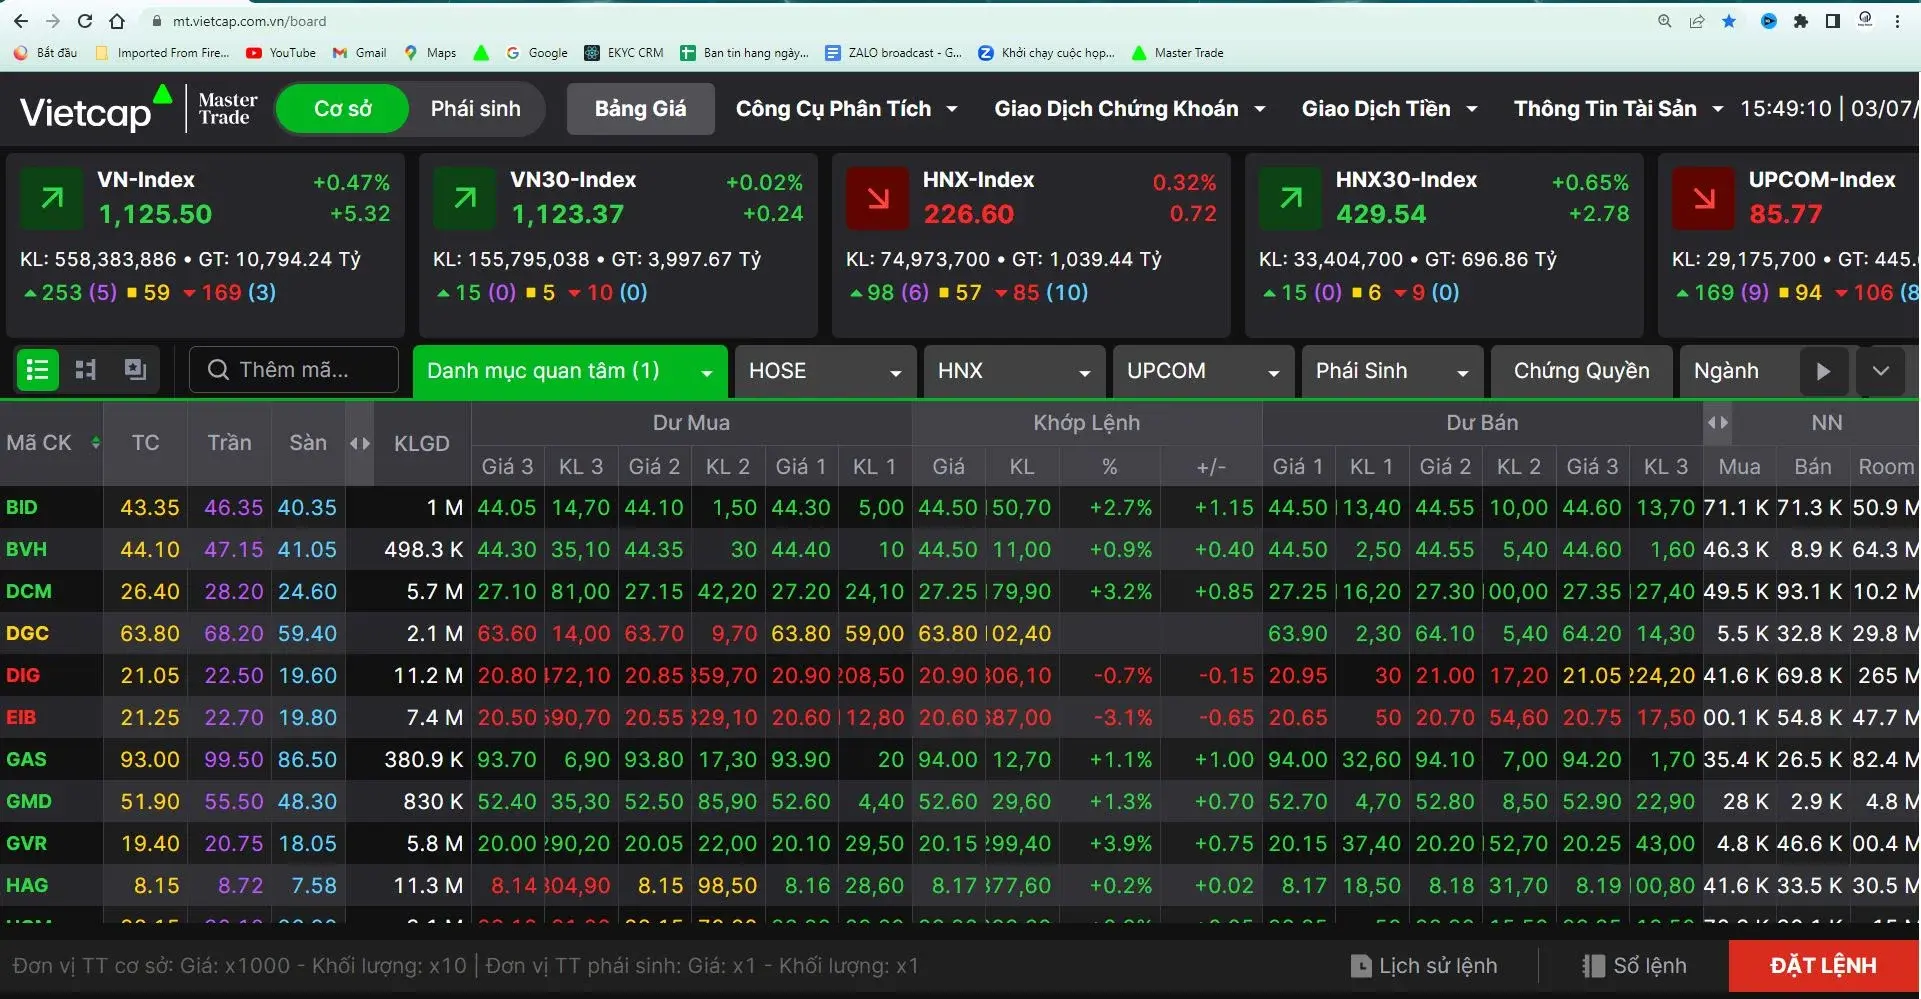The height and width of the screenshot is (999, 1921).
Task: Click the ĐẶT LỆNH button
Action: pyautogui.click(x=1823, y=966)
